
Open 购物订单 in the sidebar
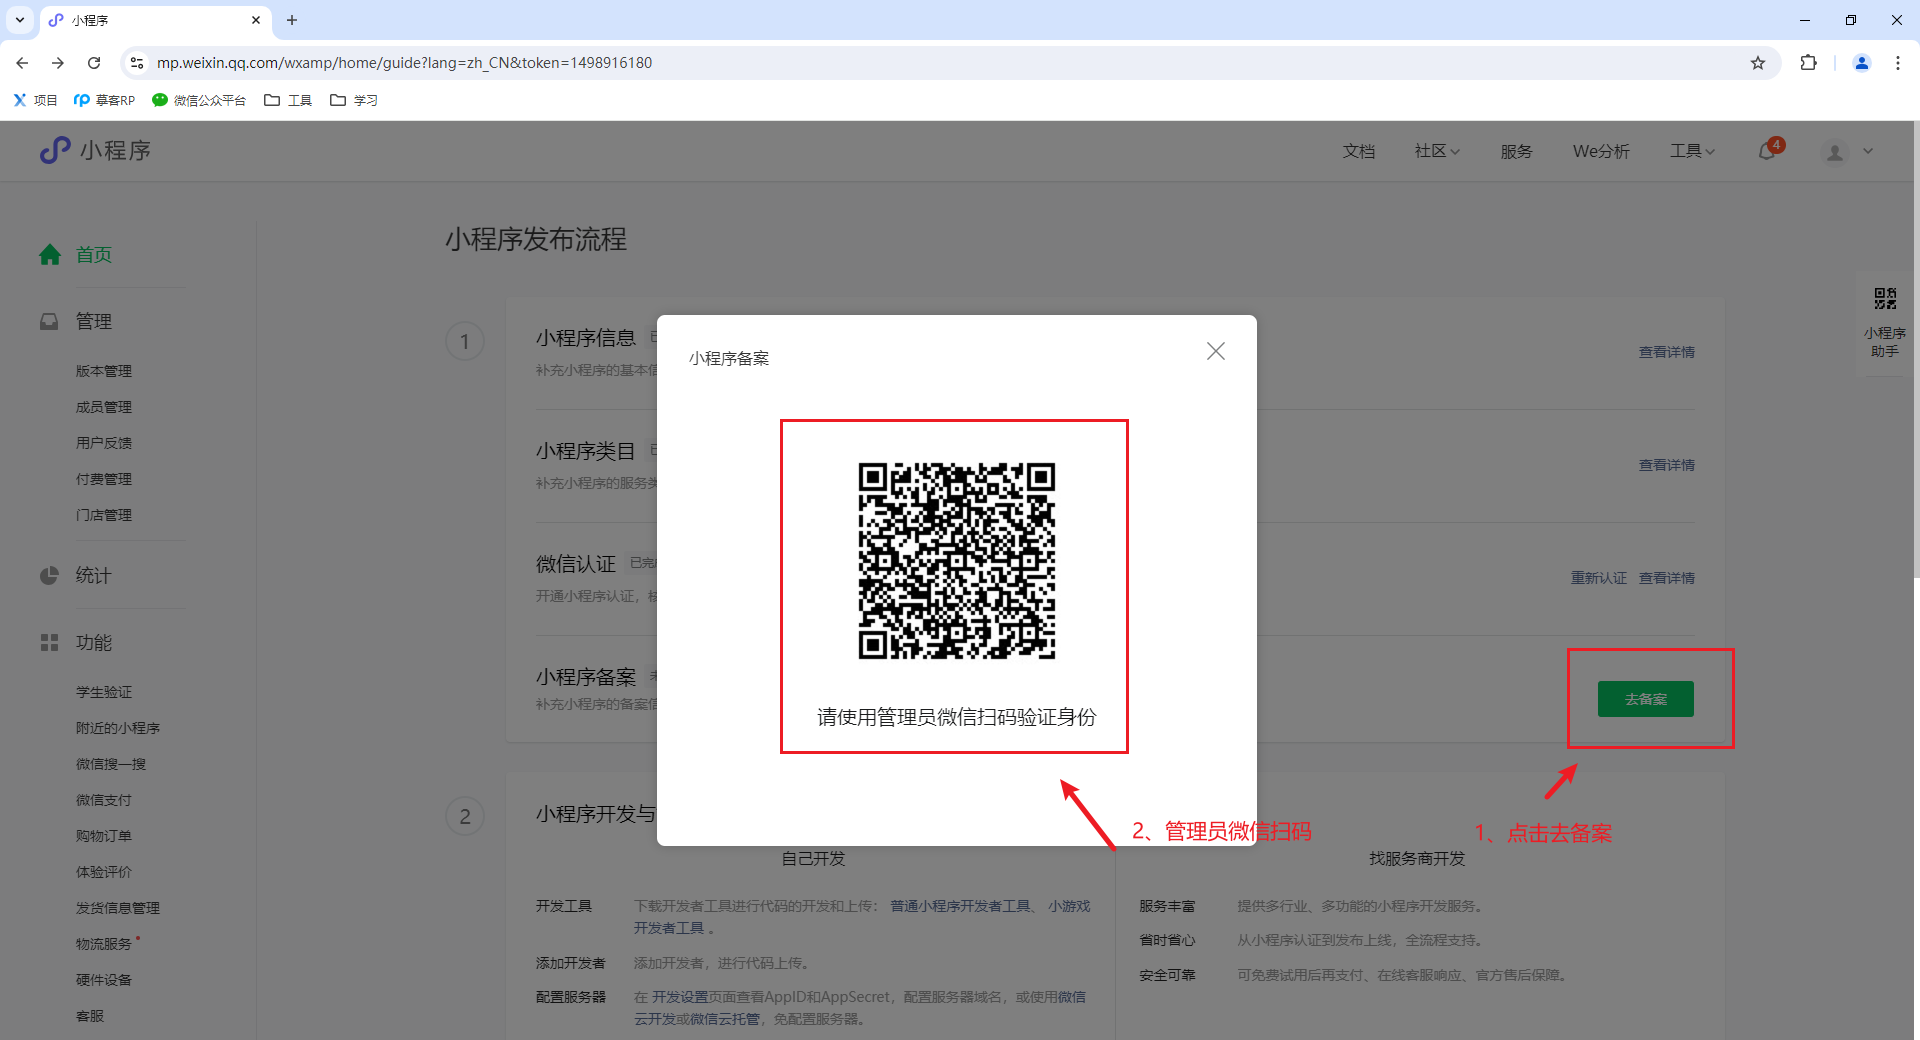pyautogui.click(x=104, y=836)
